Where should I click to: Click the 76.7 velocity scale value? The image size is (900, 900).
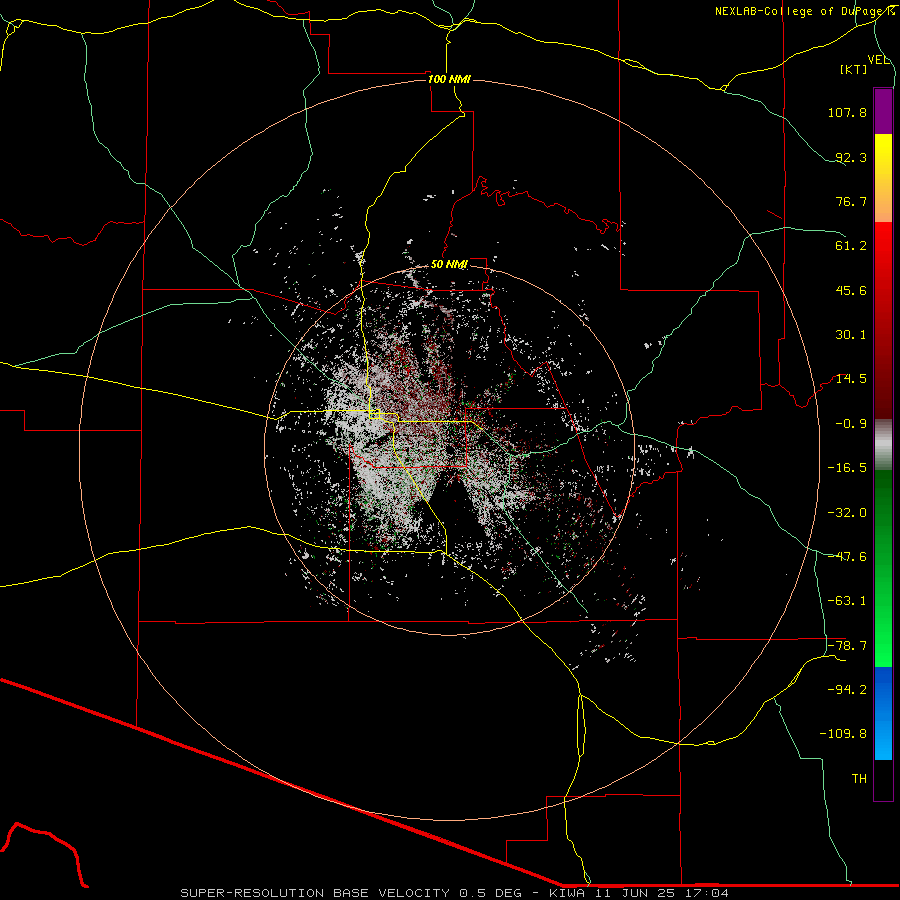[851, 201]
